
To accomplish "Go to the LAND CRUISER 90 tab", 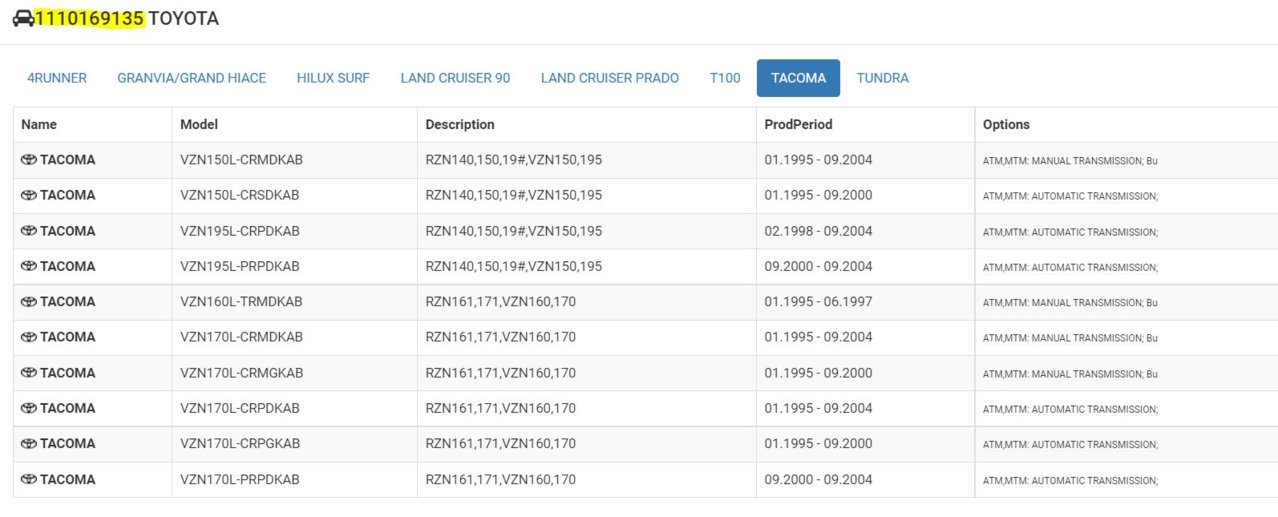I will (455, 78).
